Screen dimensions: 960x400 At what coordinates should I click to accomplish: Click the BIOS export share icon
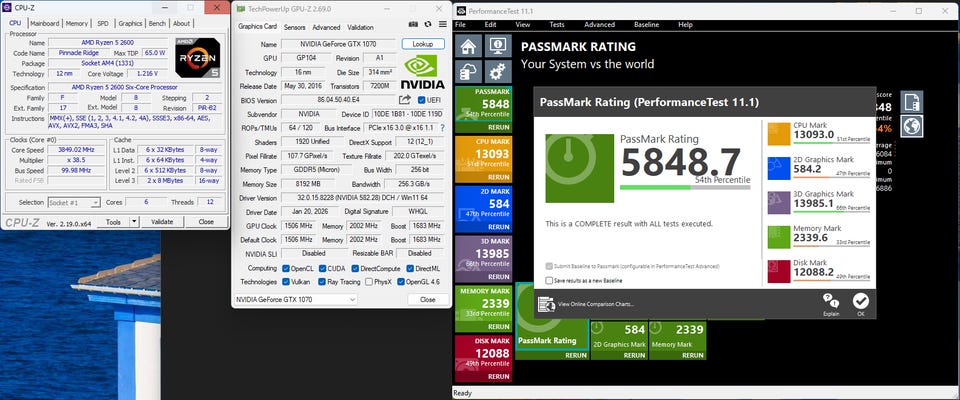tap(405, 100)
